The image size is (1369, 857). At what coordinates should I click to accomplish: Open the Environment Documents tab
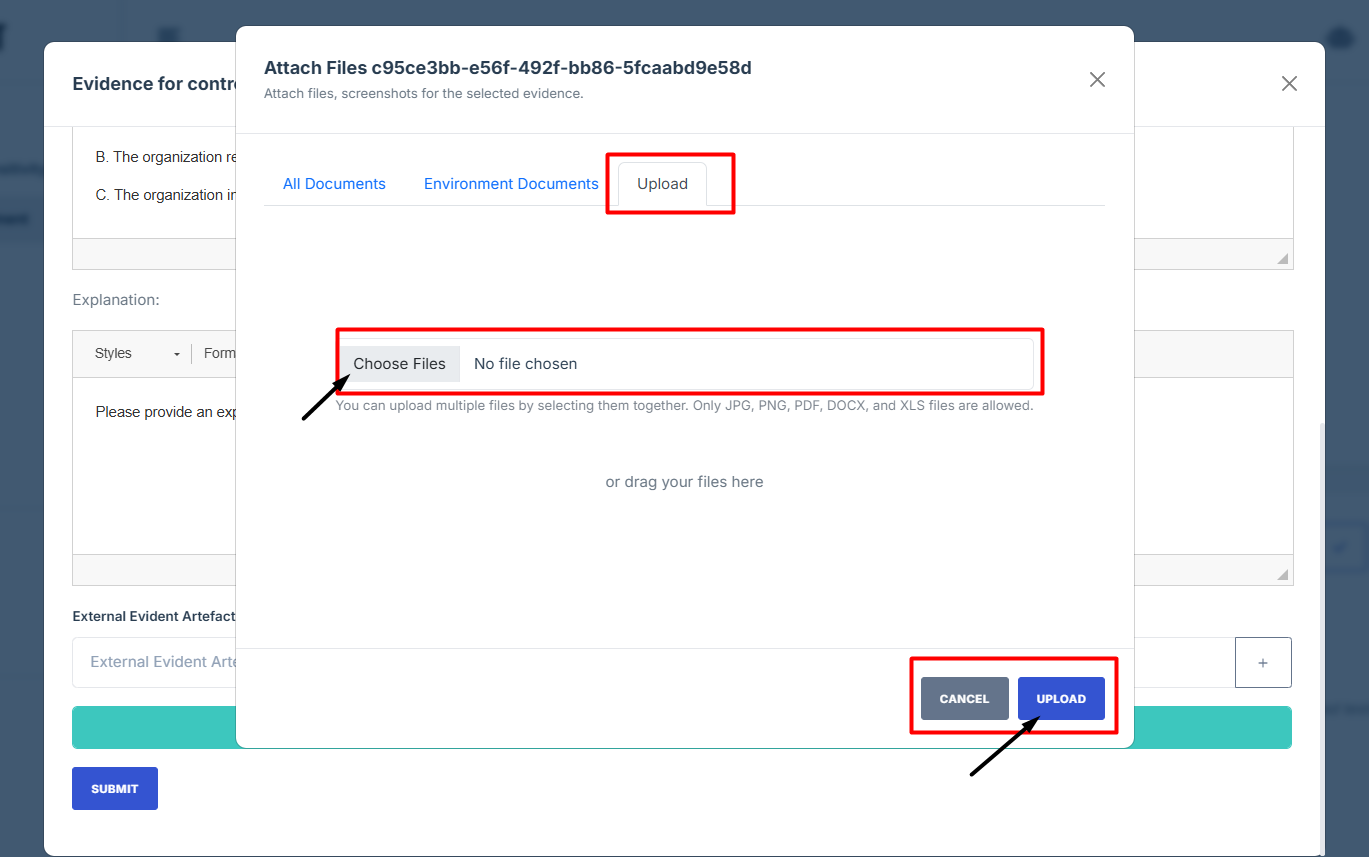pyautogui.click(x=511, y=184)
